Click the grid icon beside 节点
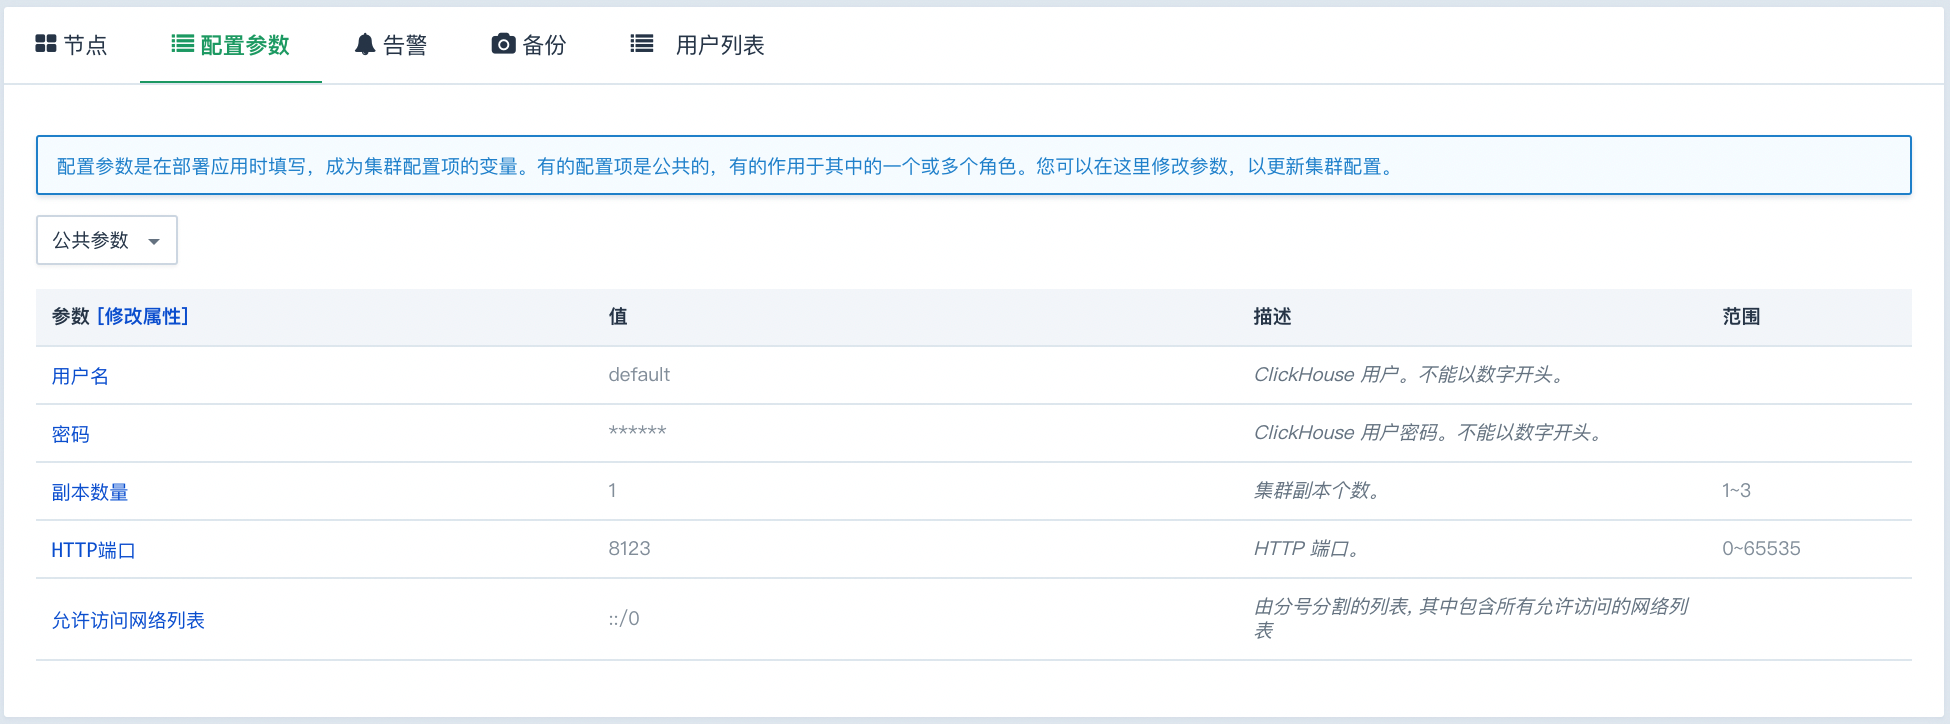The width and height of the screenshot is (1950, 724). (46, 44)
